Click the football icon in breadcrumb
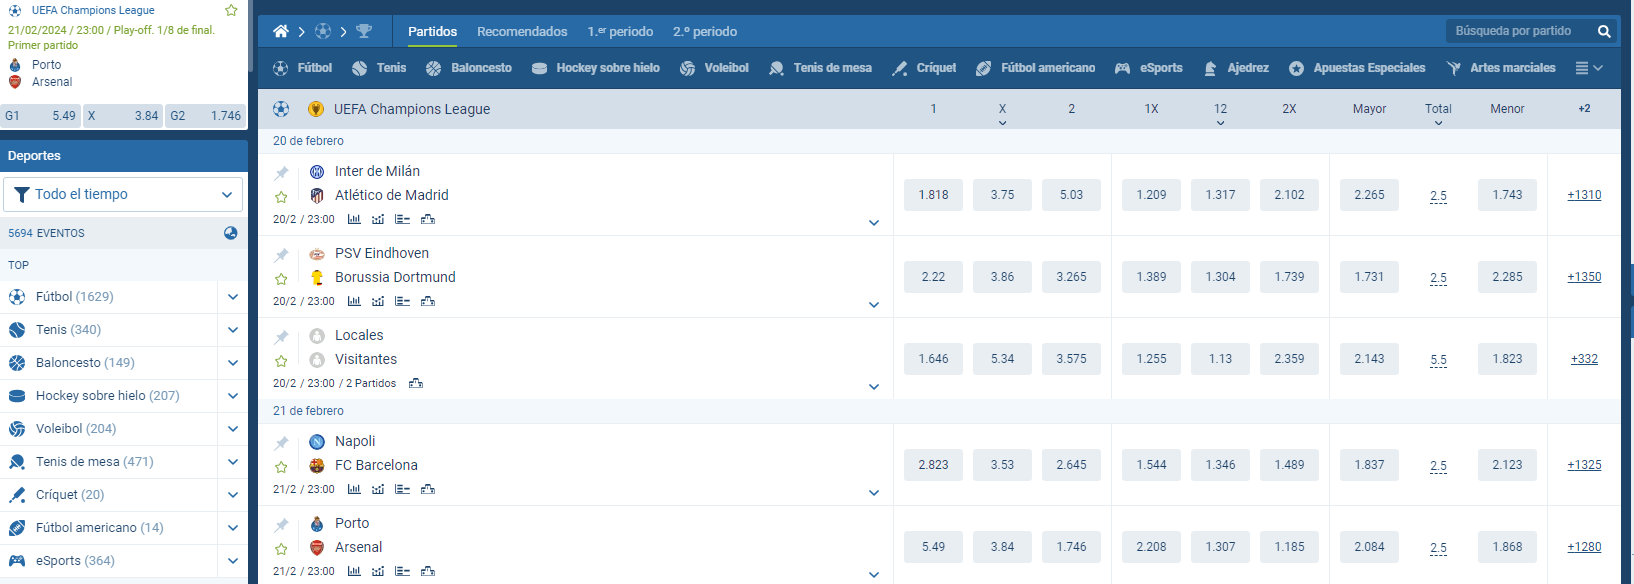 pyautogui.click(x=323, y=32)
